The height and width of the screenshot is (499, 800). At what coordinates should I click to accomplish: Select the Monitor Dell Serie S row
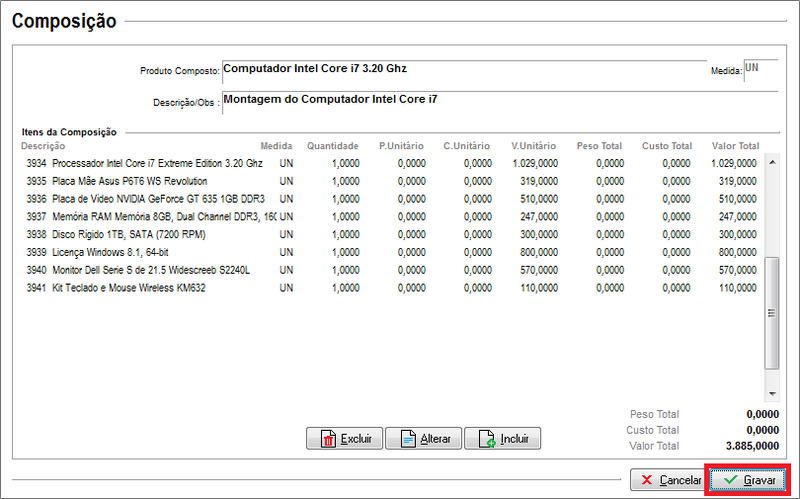(x=150, y=270)
